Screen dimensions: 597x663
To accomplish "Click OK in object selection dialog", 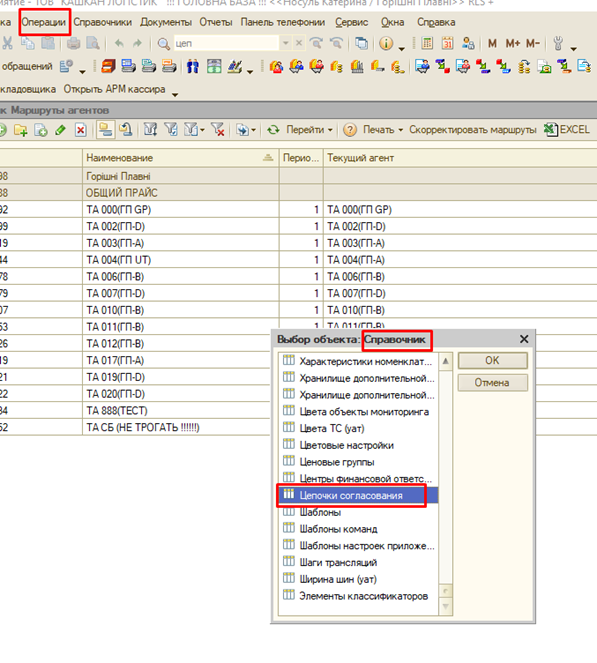I will 493,360.
